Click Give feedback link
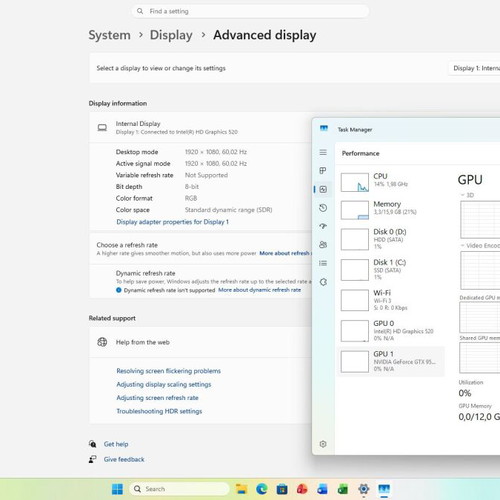 tap(124, 459)
